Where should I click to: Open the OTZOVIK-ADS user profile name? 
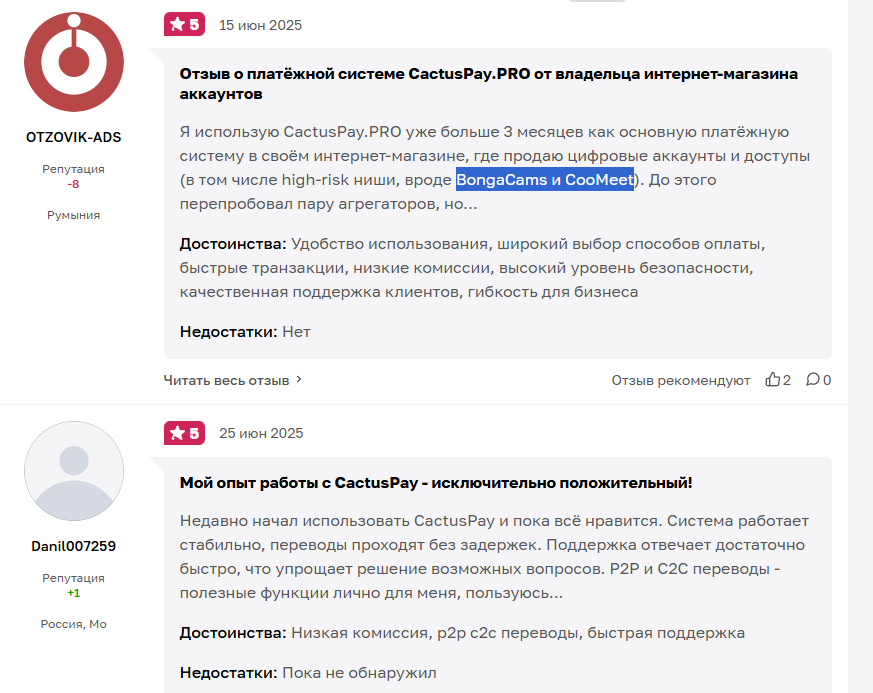tap(73, 137)
